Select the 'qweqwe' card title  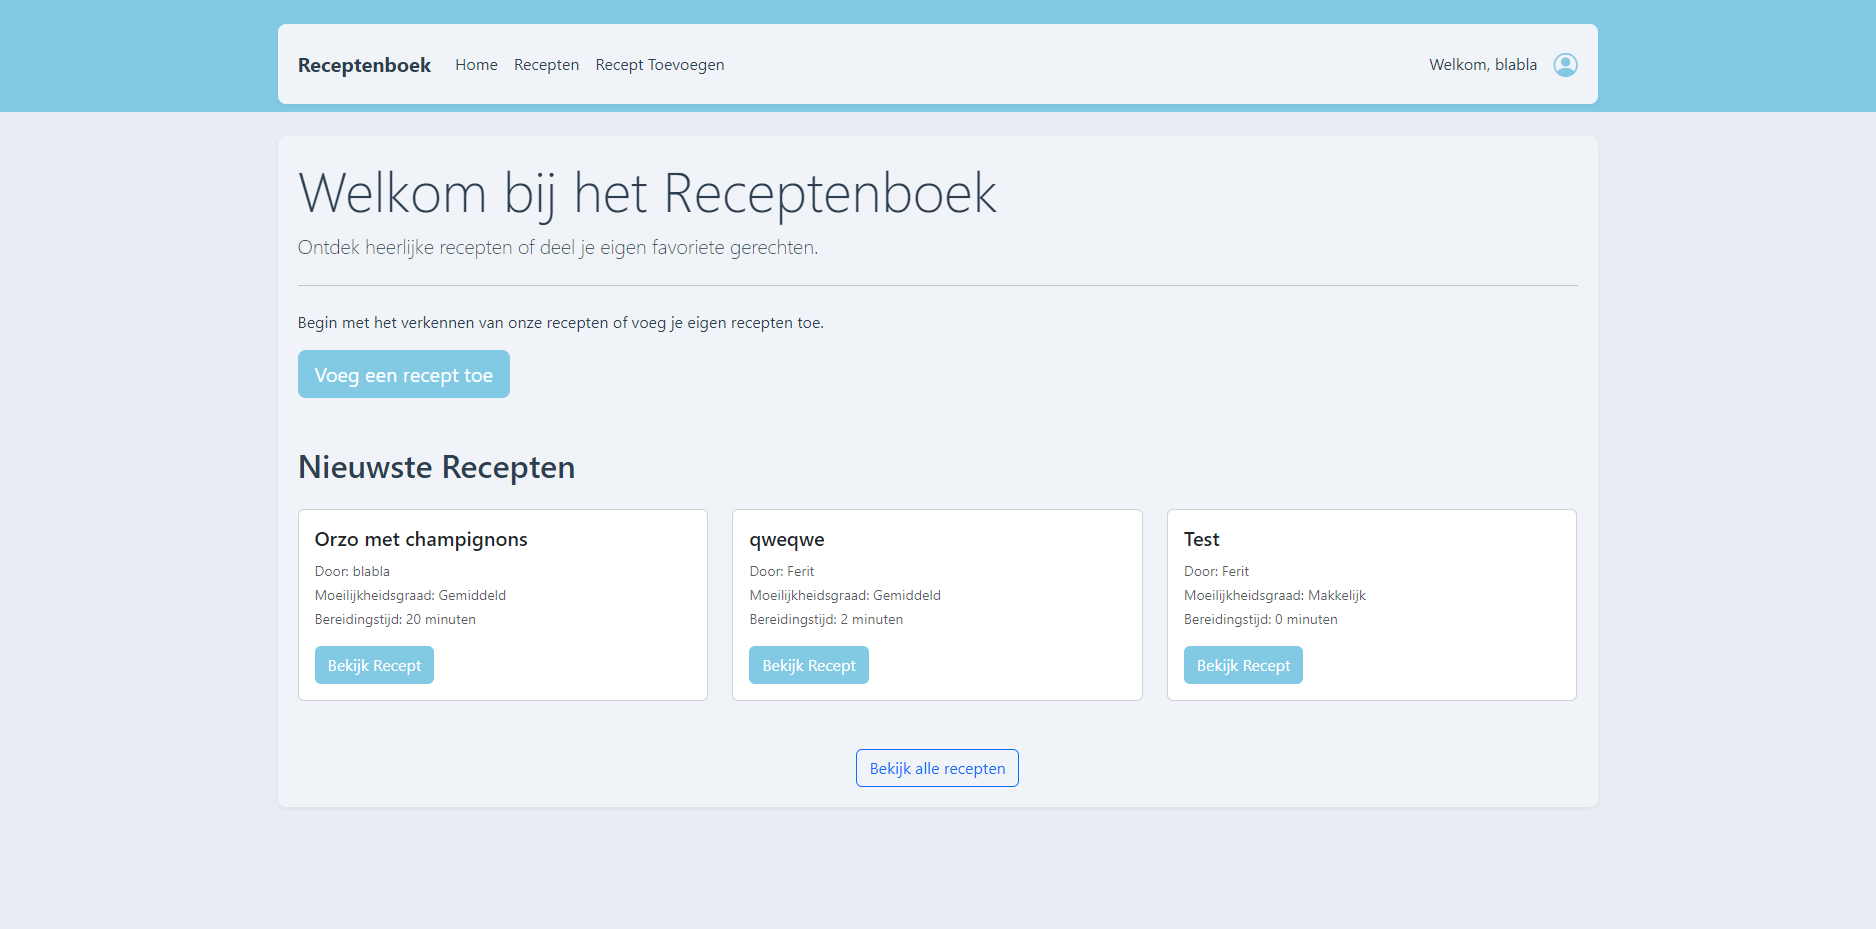point(787,539)
